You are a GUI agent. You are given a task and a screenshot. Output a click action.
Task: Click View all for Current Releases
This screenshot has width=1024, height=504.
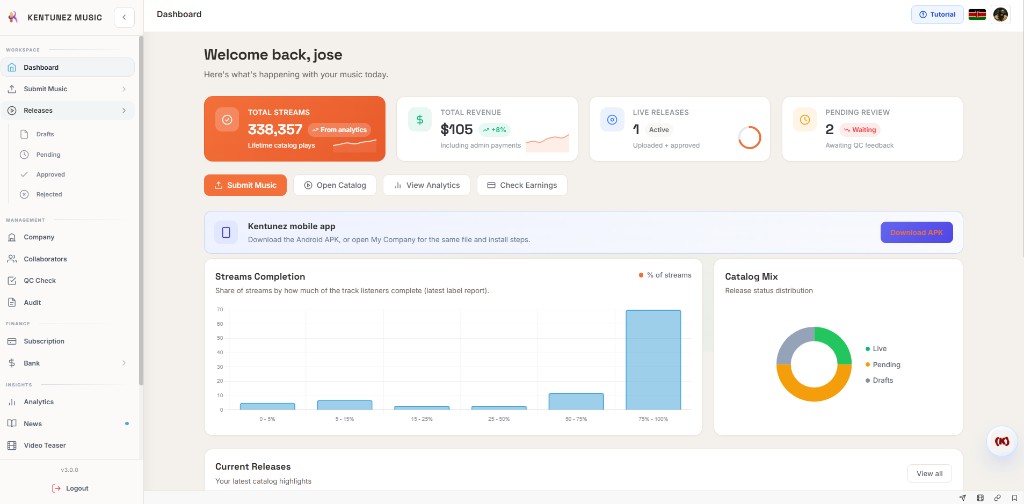pos(929,473)
